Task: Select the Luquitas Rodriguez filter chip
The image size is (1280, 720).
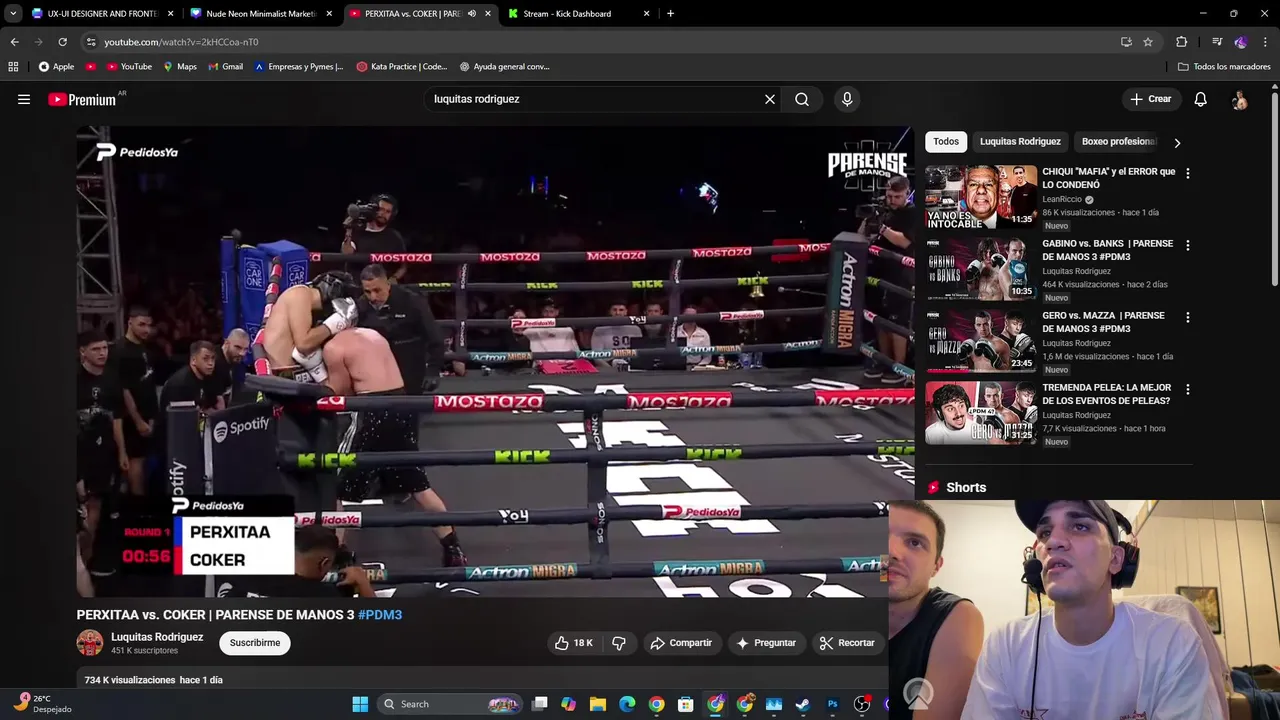Action: (x=1020, y=142)
